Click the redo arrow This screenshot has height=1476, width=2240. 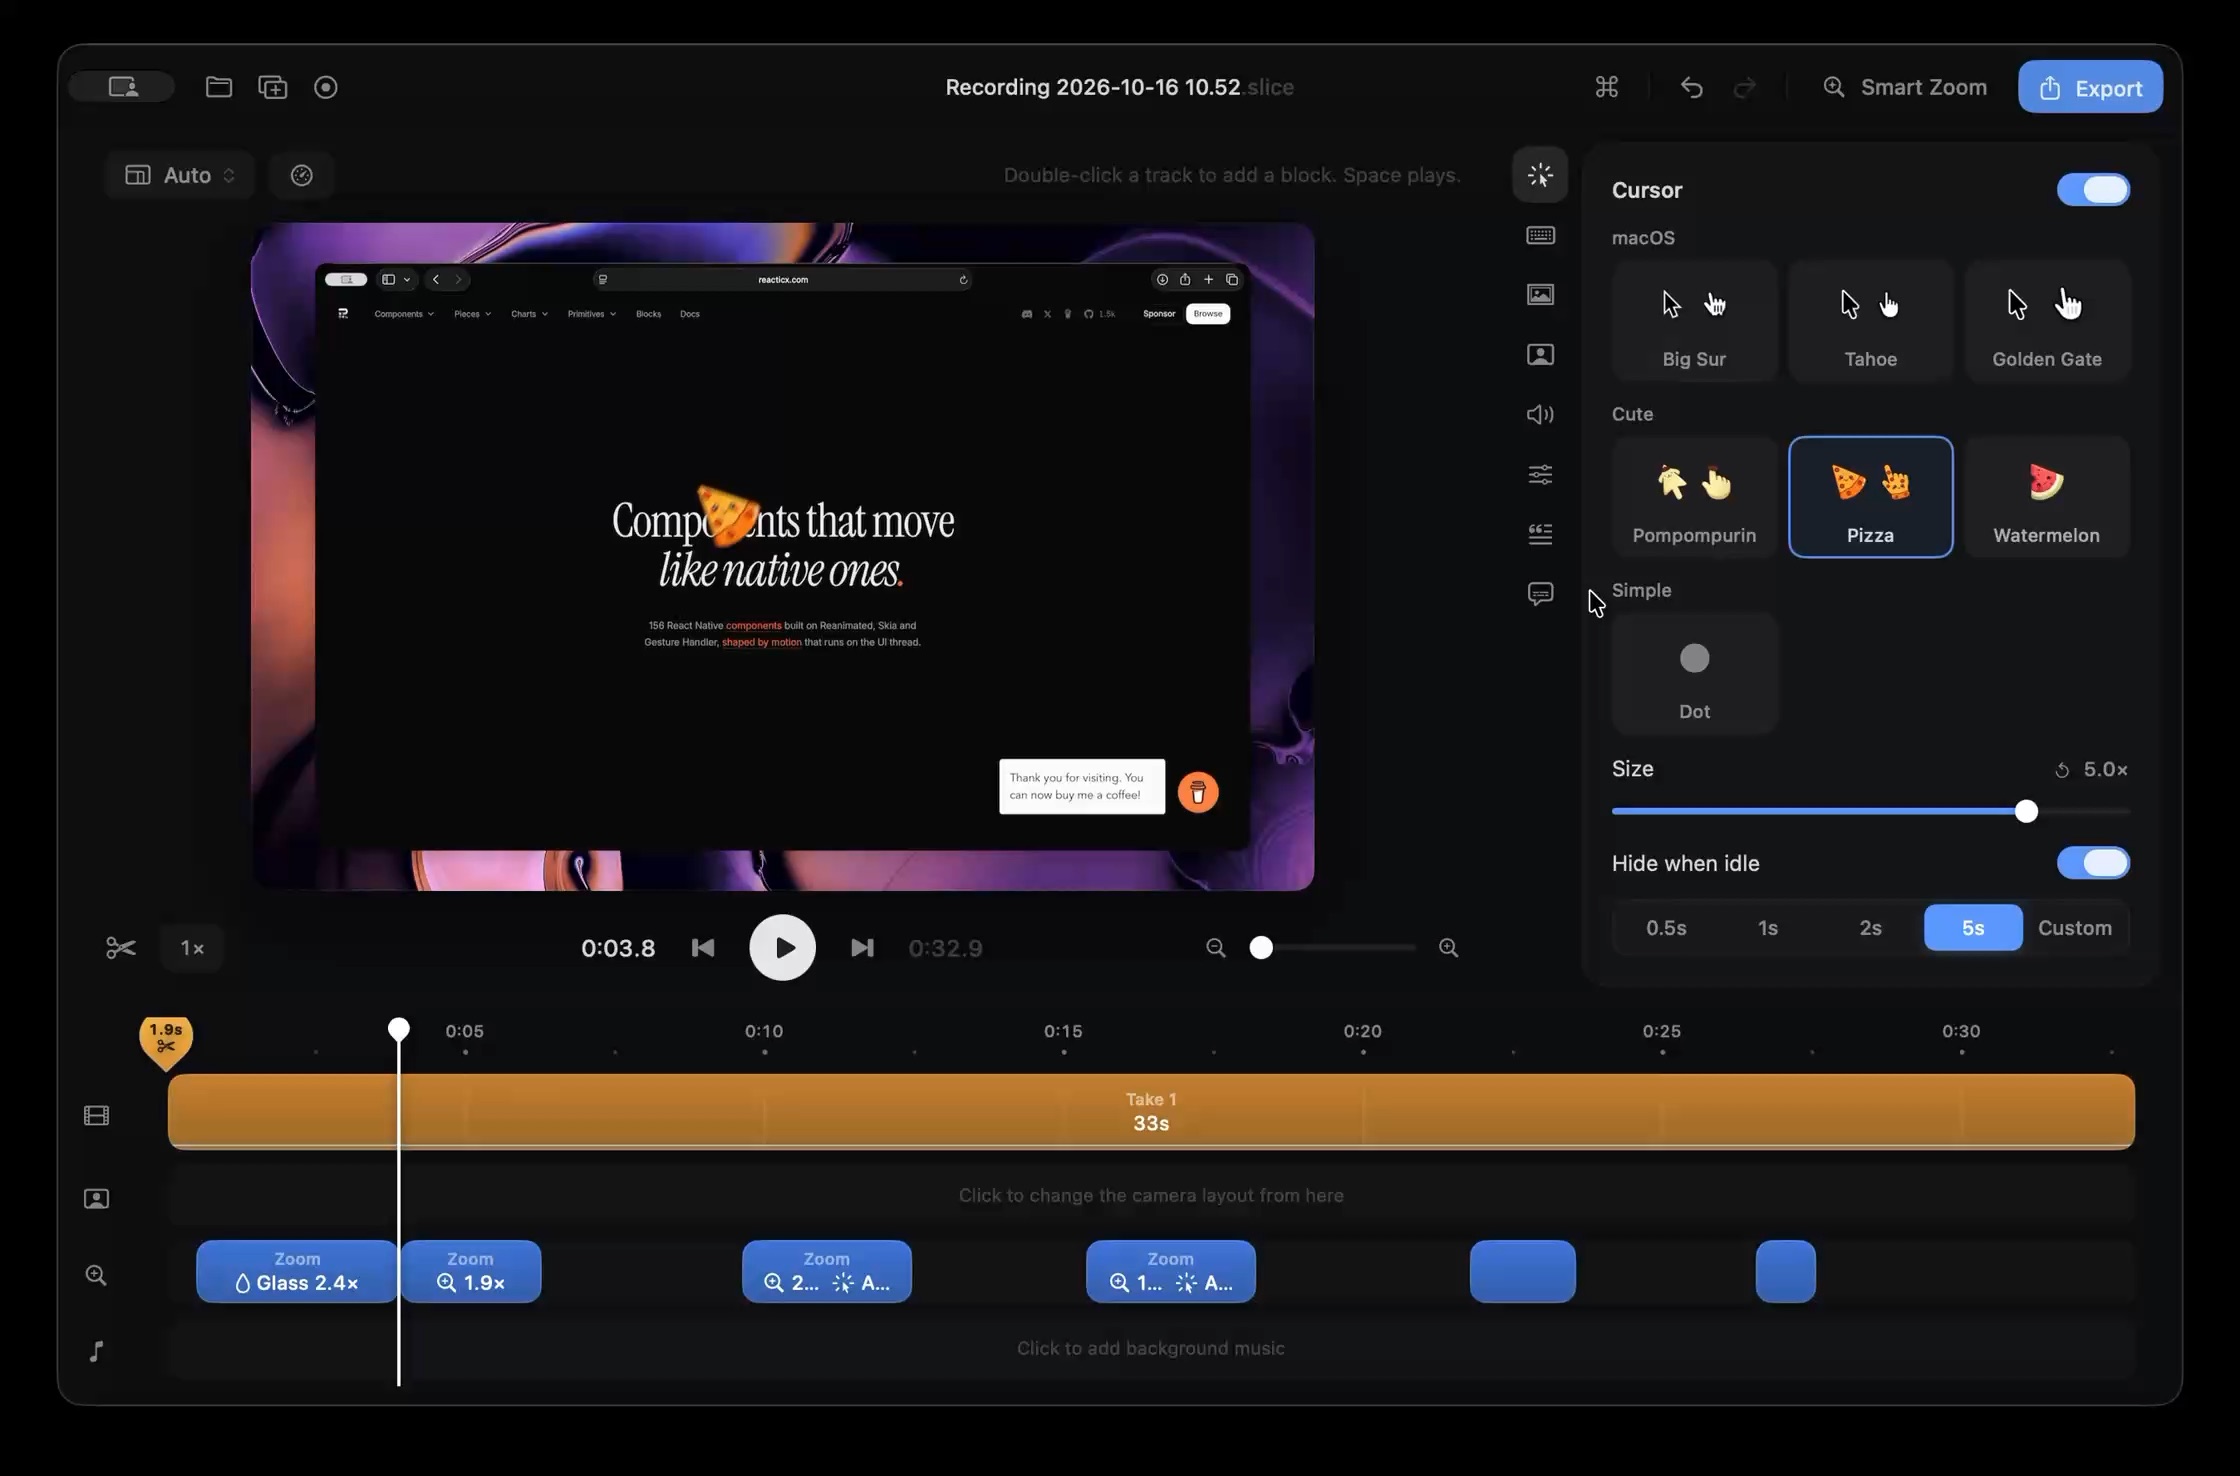point(1744,88)
